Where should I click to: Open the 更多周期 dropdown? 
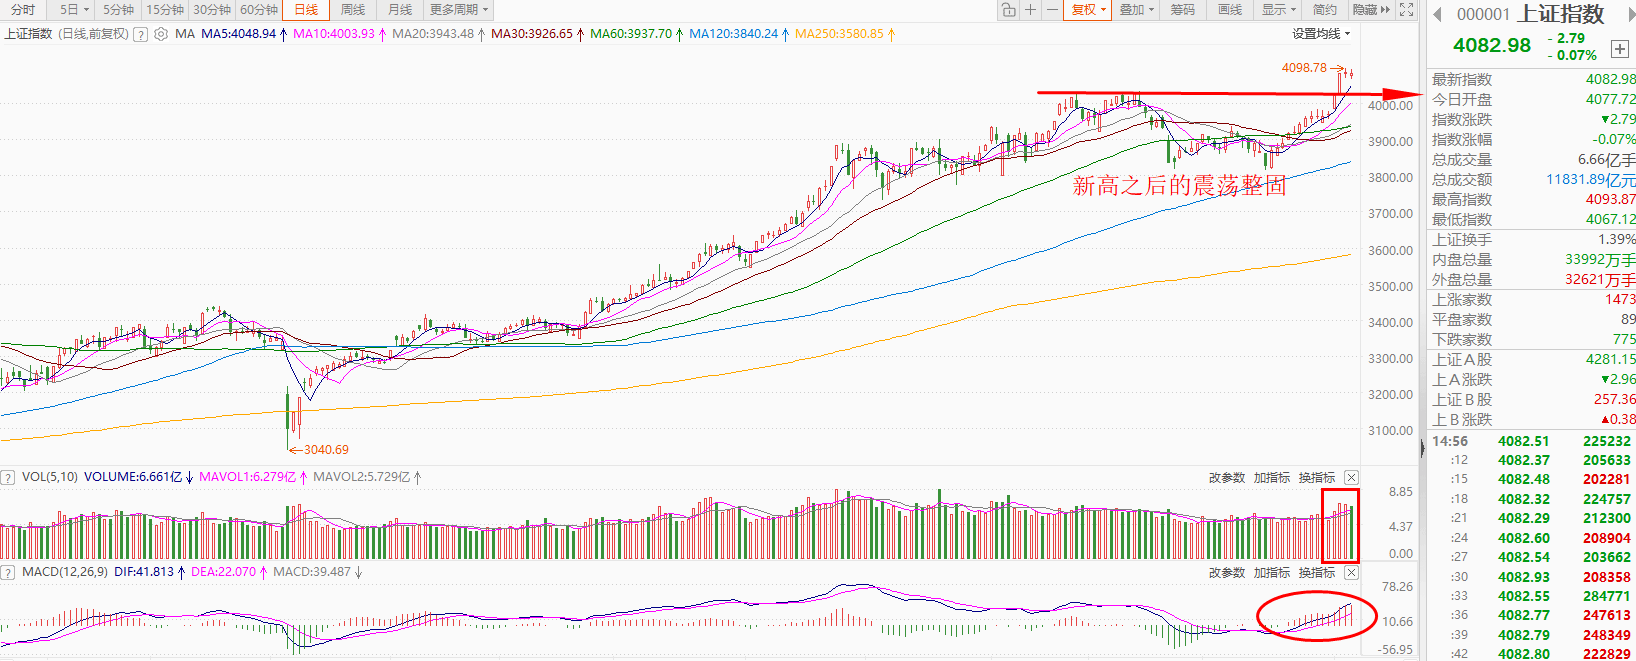point(459,10)
